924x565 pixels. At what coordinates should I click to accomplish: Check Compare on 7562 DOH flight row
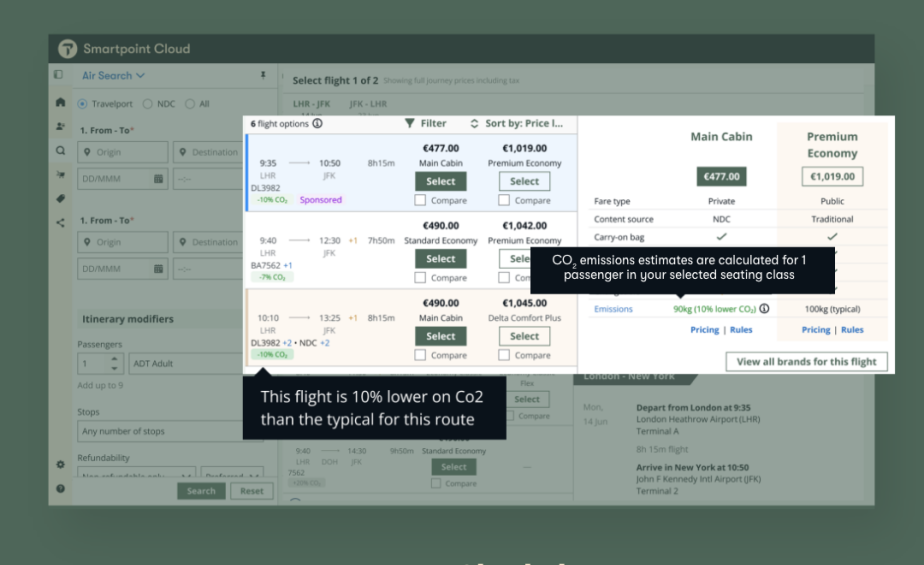click(x=436, y=483)
